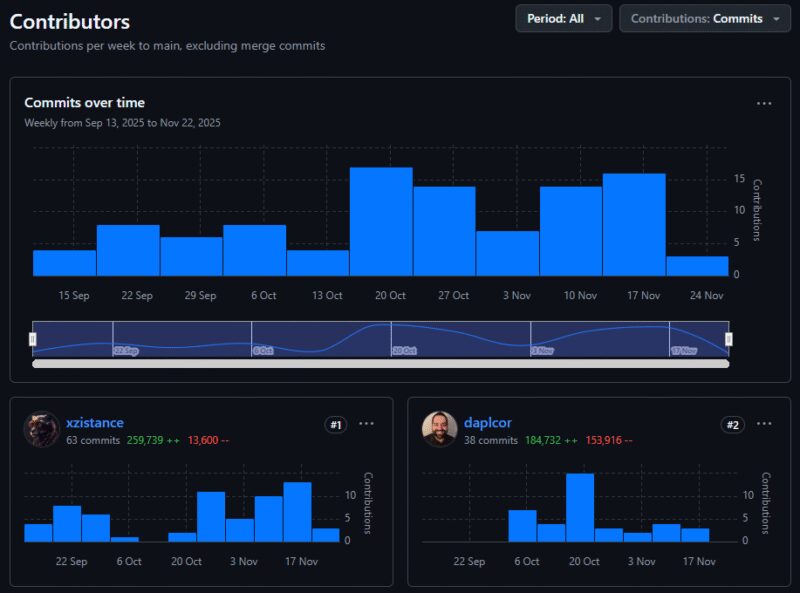Click the #2 rank badge
The width and height of the screenshot is (800, 593).
[x=733, y=425]
